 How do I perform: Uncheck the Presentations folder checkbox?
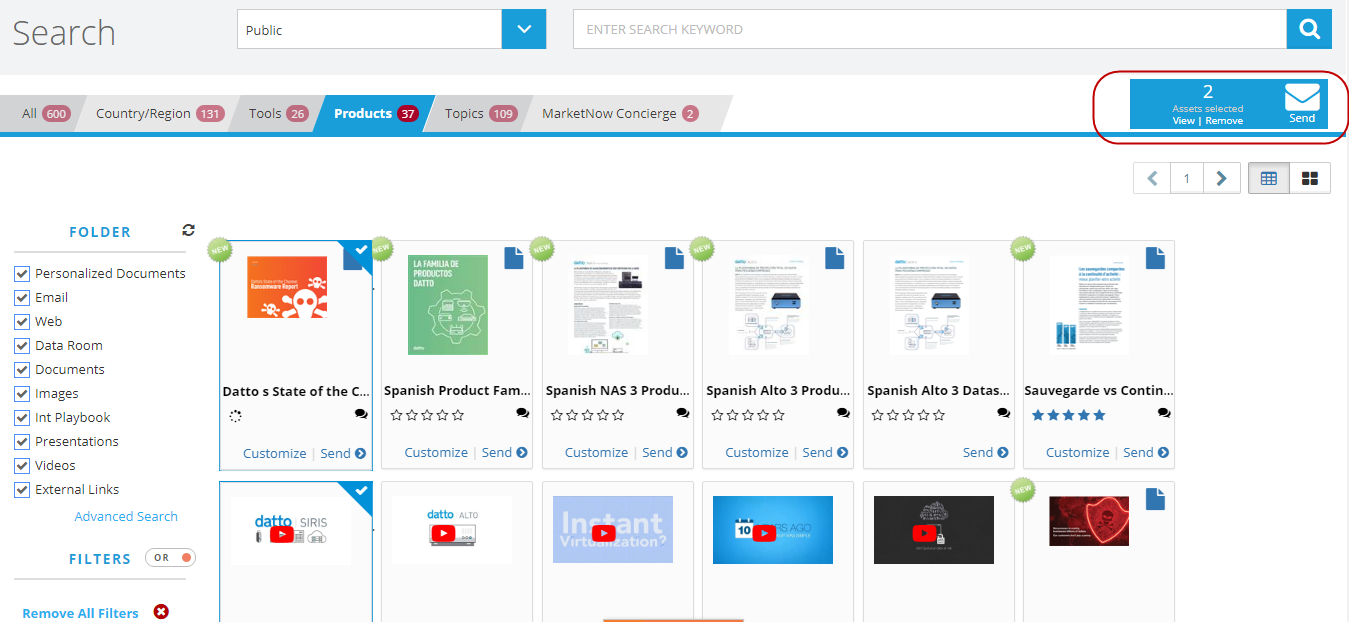tap(22, 442)
